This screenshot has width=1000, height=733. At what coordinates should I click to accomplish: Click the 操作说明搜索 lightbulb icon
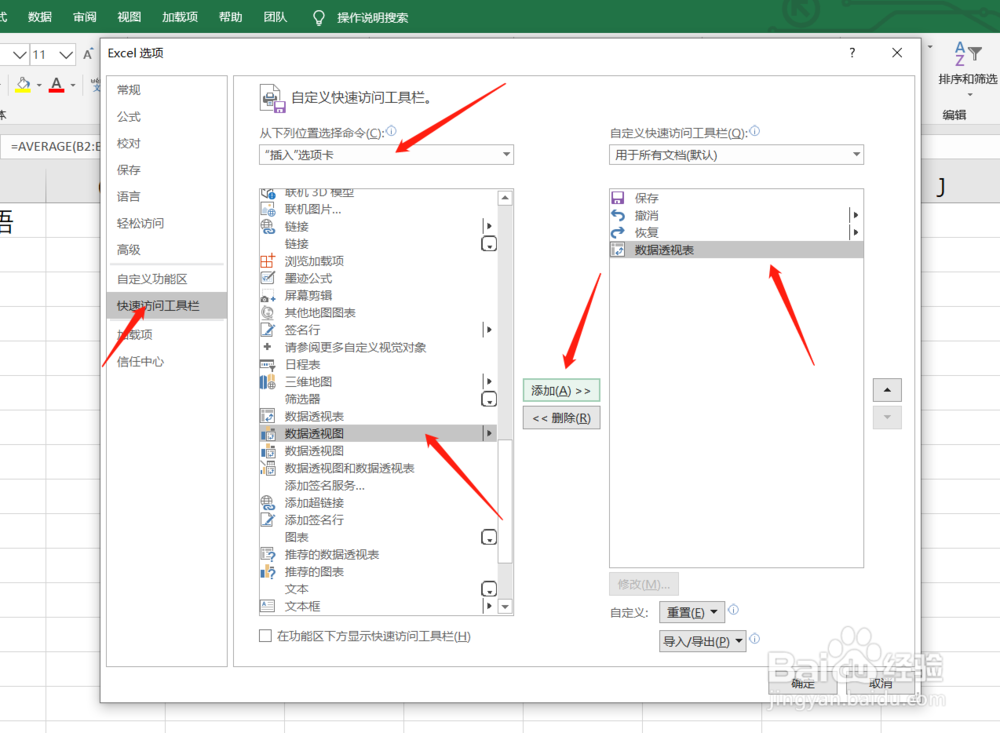(x=319, y=17)
